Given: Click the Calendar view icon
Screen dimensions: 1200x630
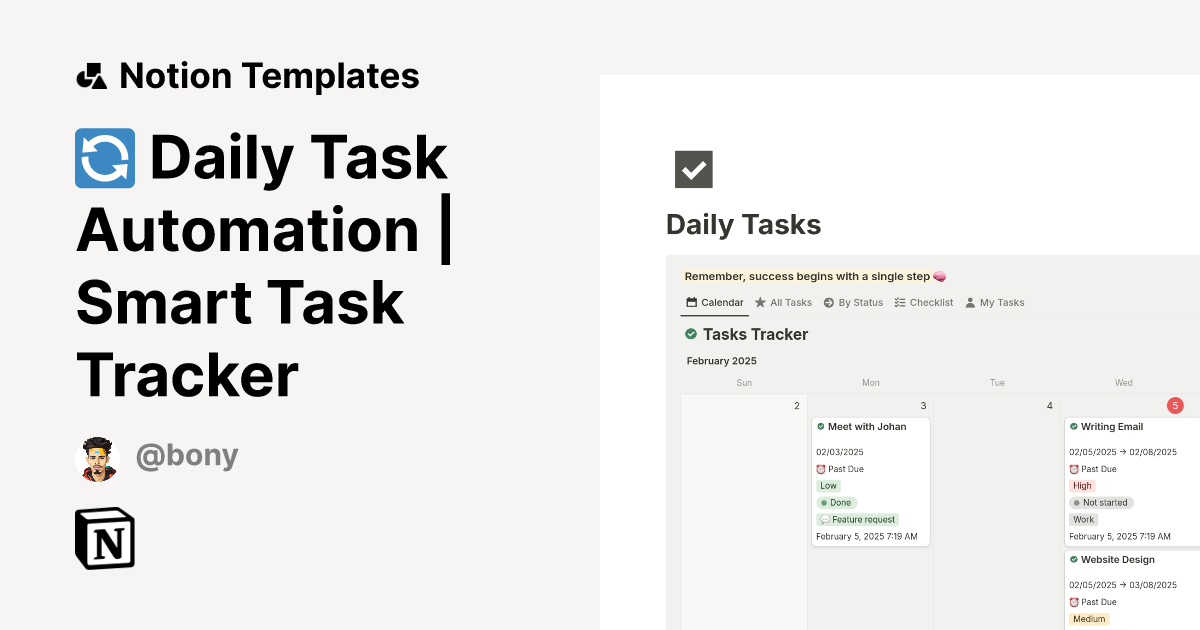Looking at the screenshot, I should point(694,302).
